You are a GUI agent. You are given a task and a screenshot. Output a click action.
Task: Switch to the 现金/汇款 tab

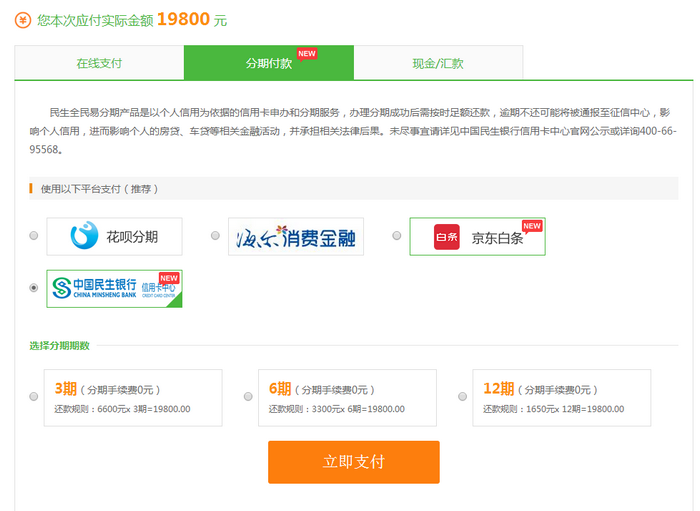[x=438, y=63]
